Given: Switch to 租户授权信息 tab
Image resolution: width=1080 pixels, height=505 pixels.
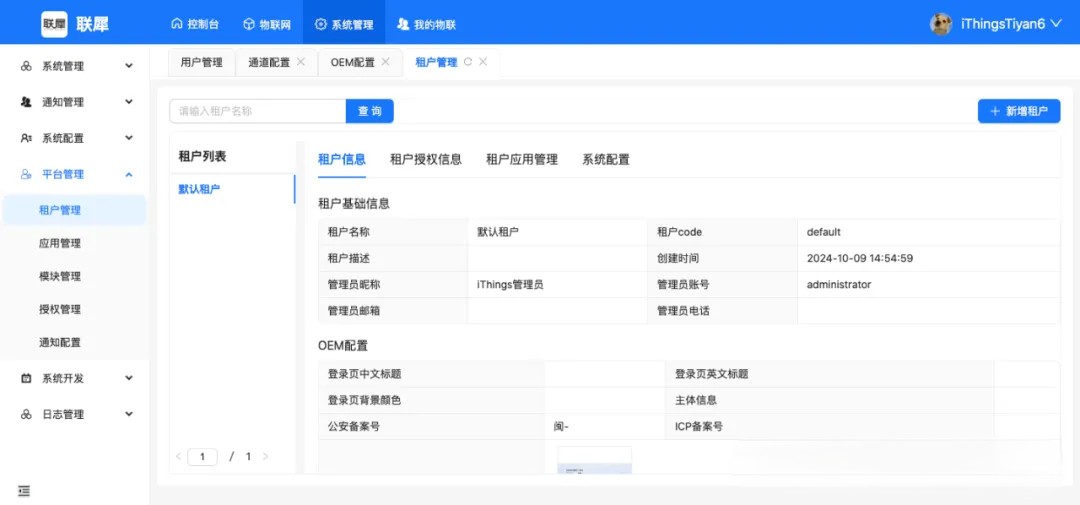Looking at the screenshot, I should 425,159.
